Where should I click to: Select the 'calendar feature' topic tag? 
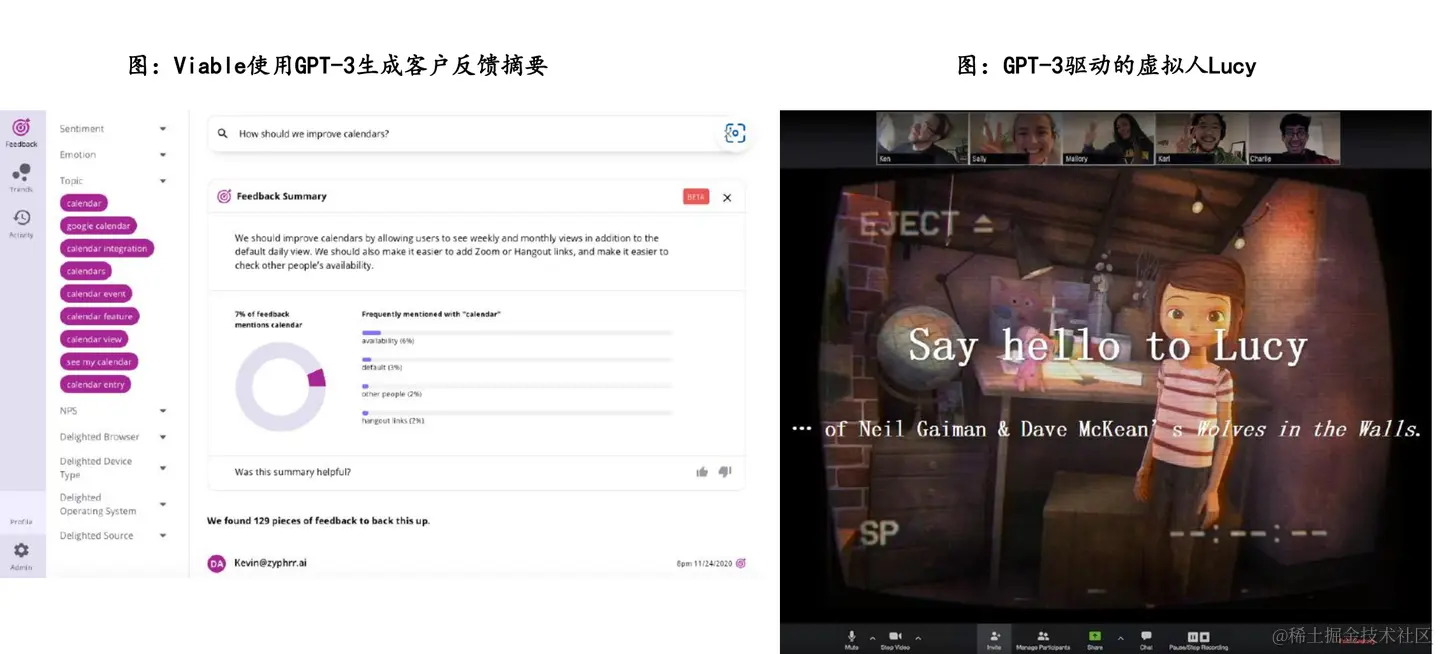click(99, 316)
